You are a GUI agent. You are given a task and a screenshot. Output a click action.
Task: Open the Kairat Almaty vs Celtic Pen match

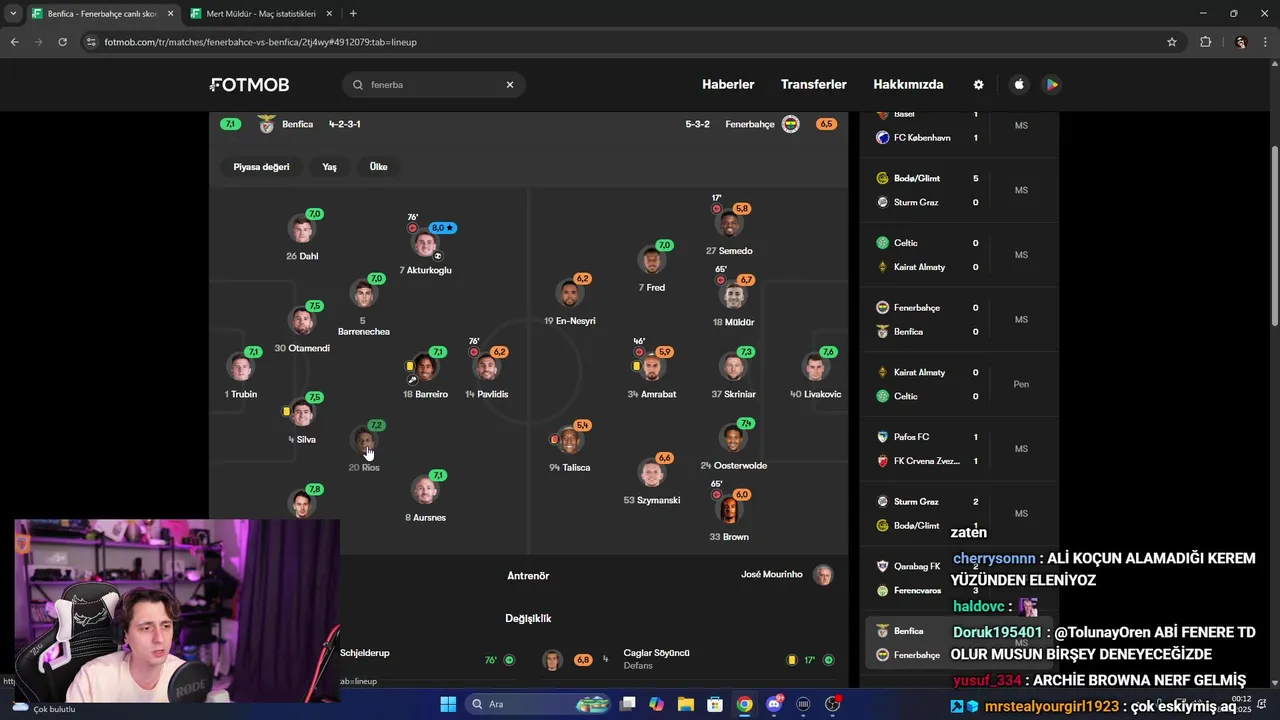pyautogui.click(x=959, y=384)
